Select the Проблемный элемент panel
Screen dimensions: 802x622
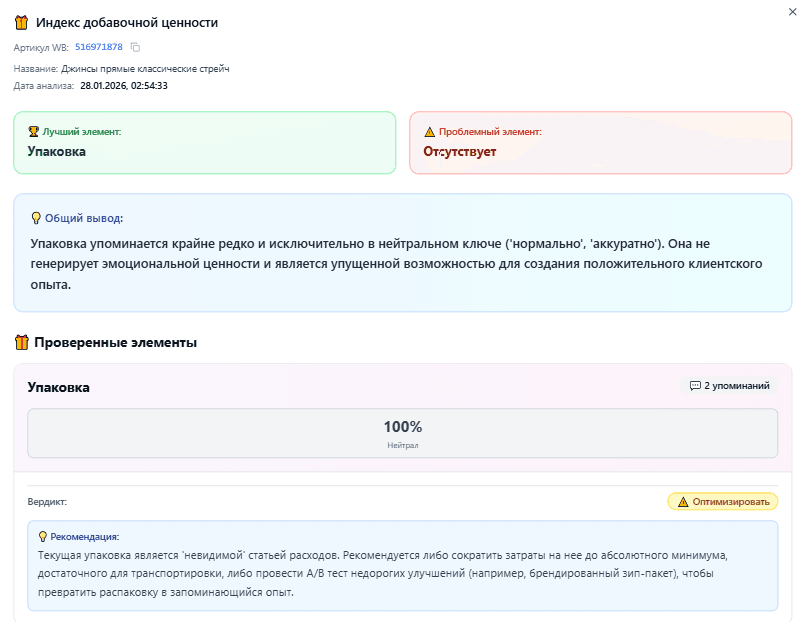click(x=600, y=143)
